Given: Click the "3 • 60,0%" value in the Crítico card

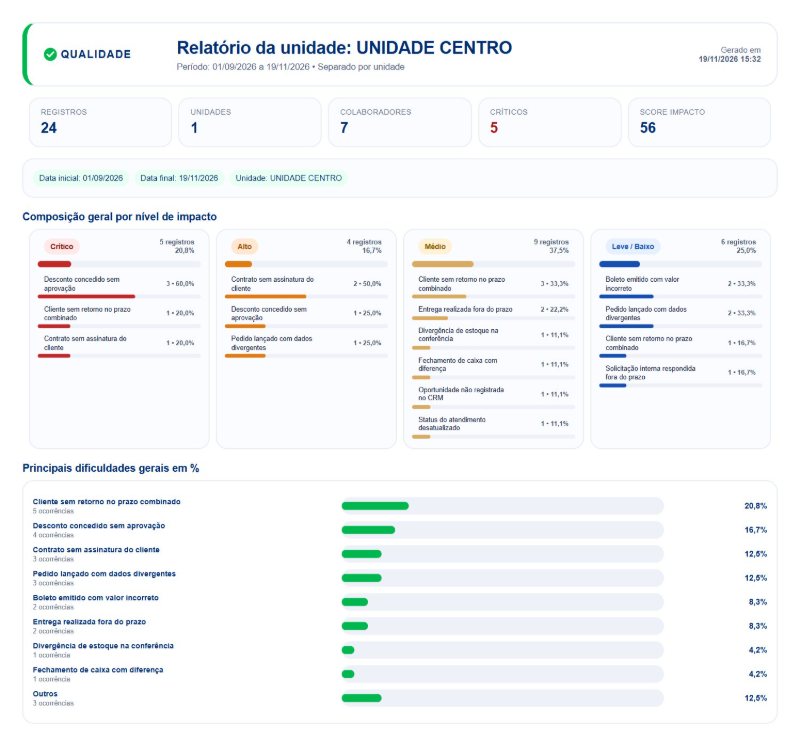Looking at the screenshot, I should coord(180,283).
